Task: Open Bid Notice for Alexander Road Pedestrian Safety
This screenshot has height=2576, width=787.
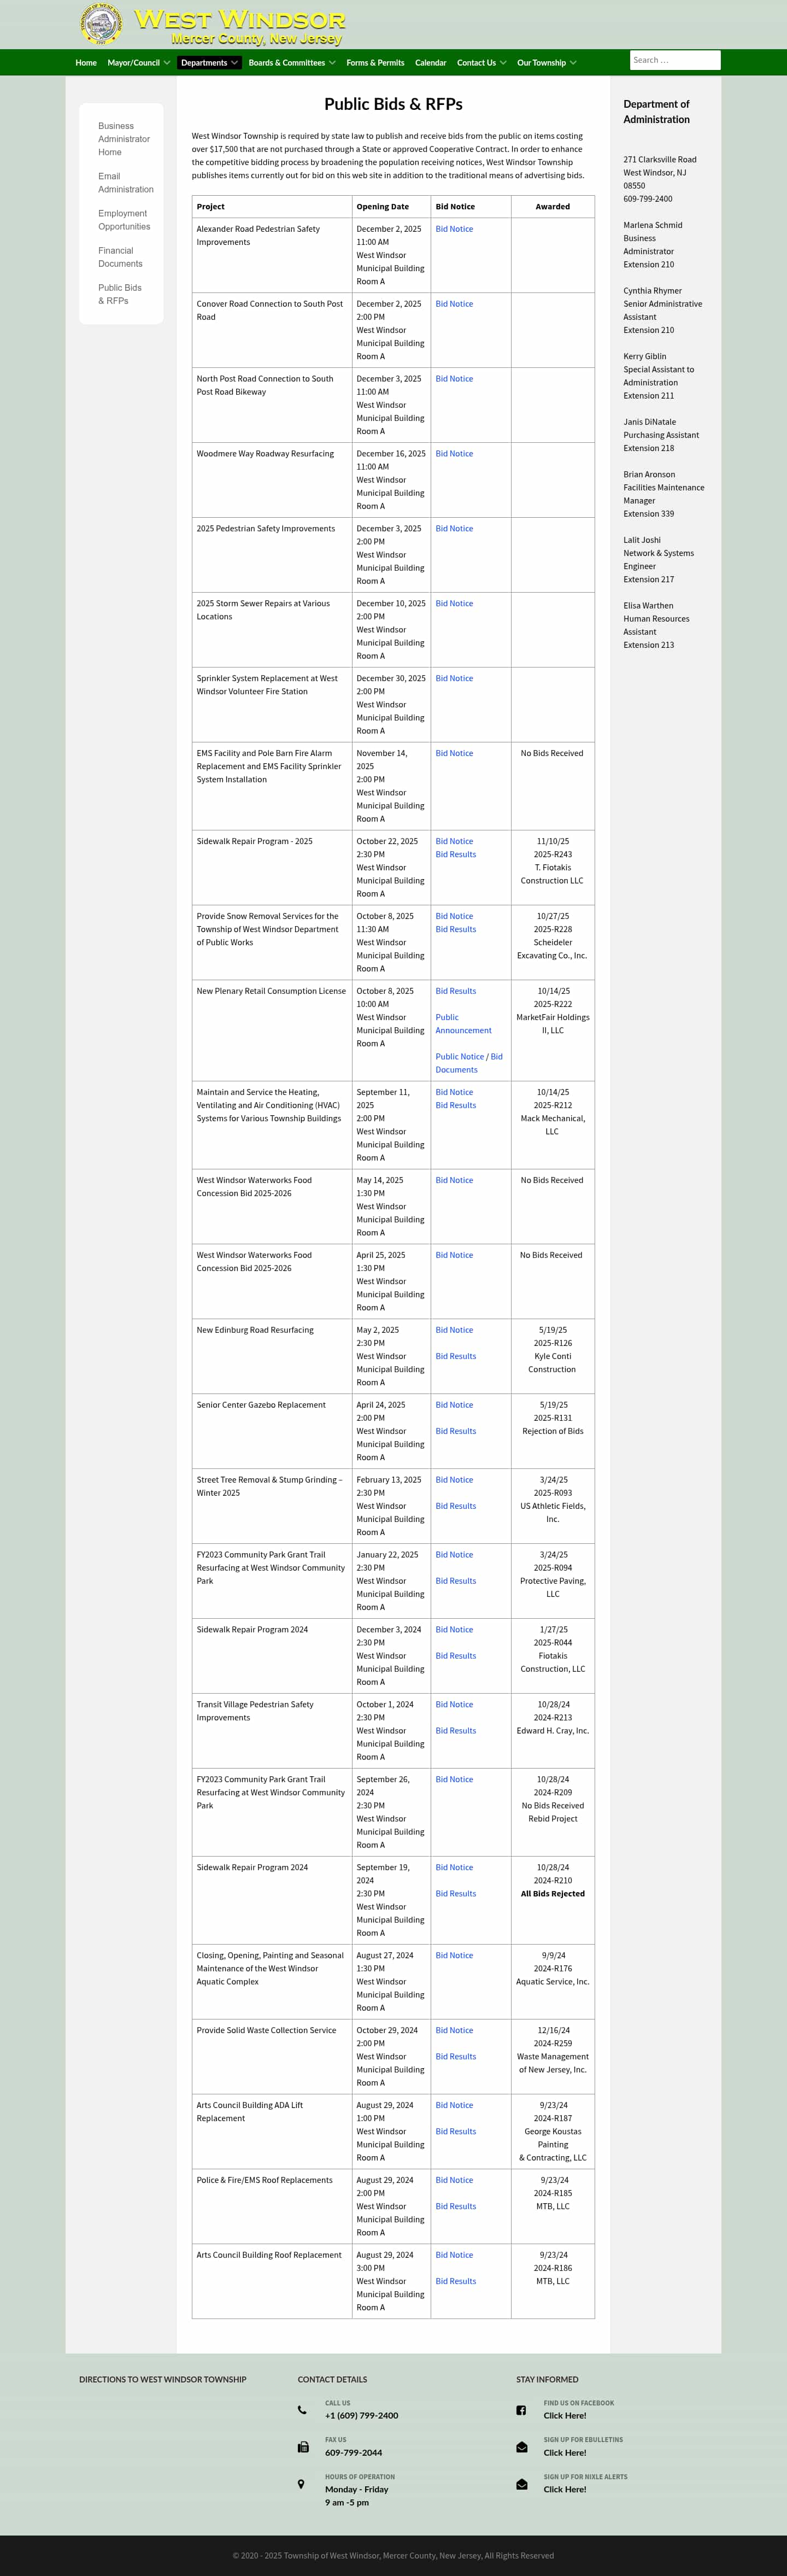Action: [x=454, y=229]
